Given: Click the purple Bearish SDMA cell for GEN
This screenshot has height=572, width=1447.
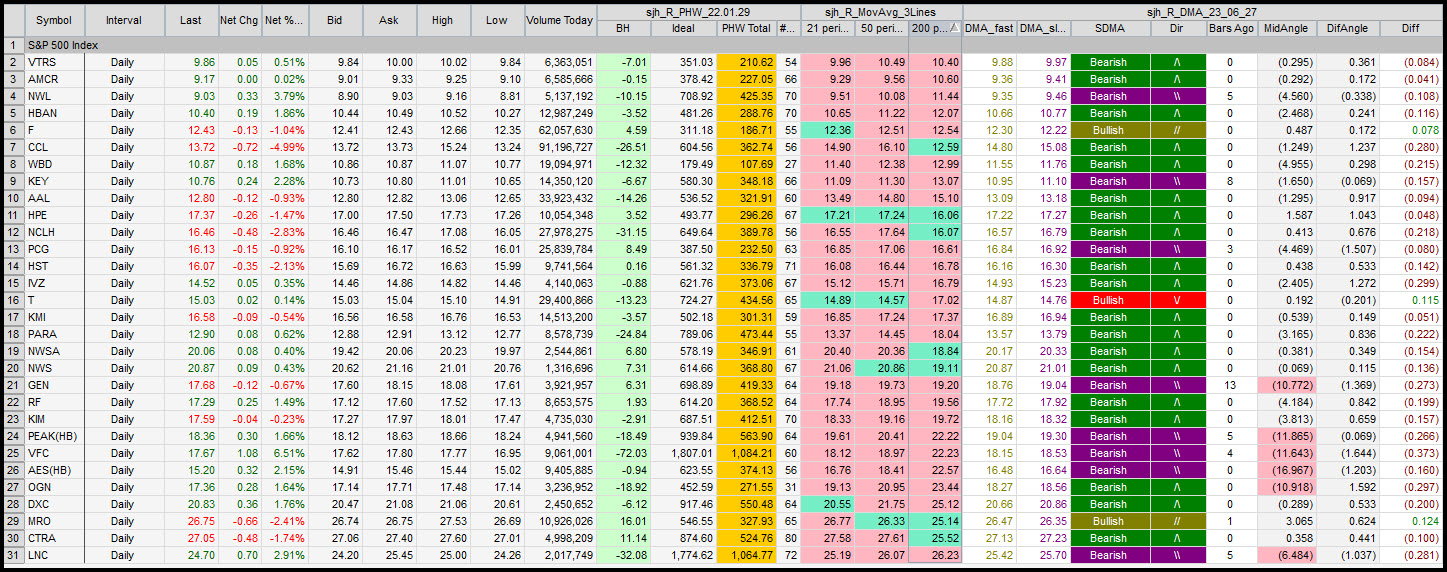Looking at the screenshot, I should [1108, 385].
